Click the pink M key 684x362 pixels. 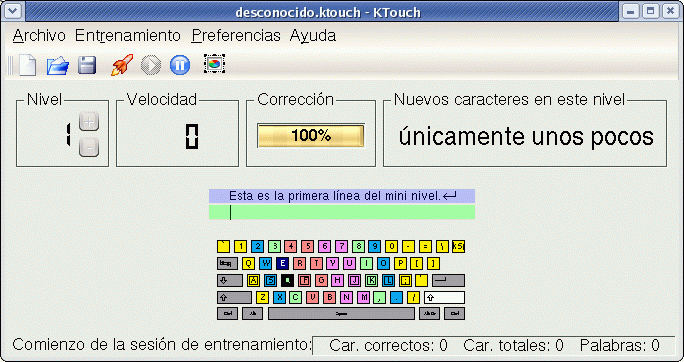click(363, 297)
